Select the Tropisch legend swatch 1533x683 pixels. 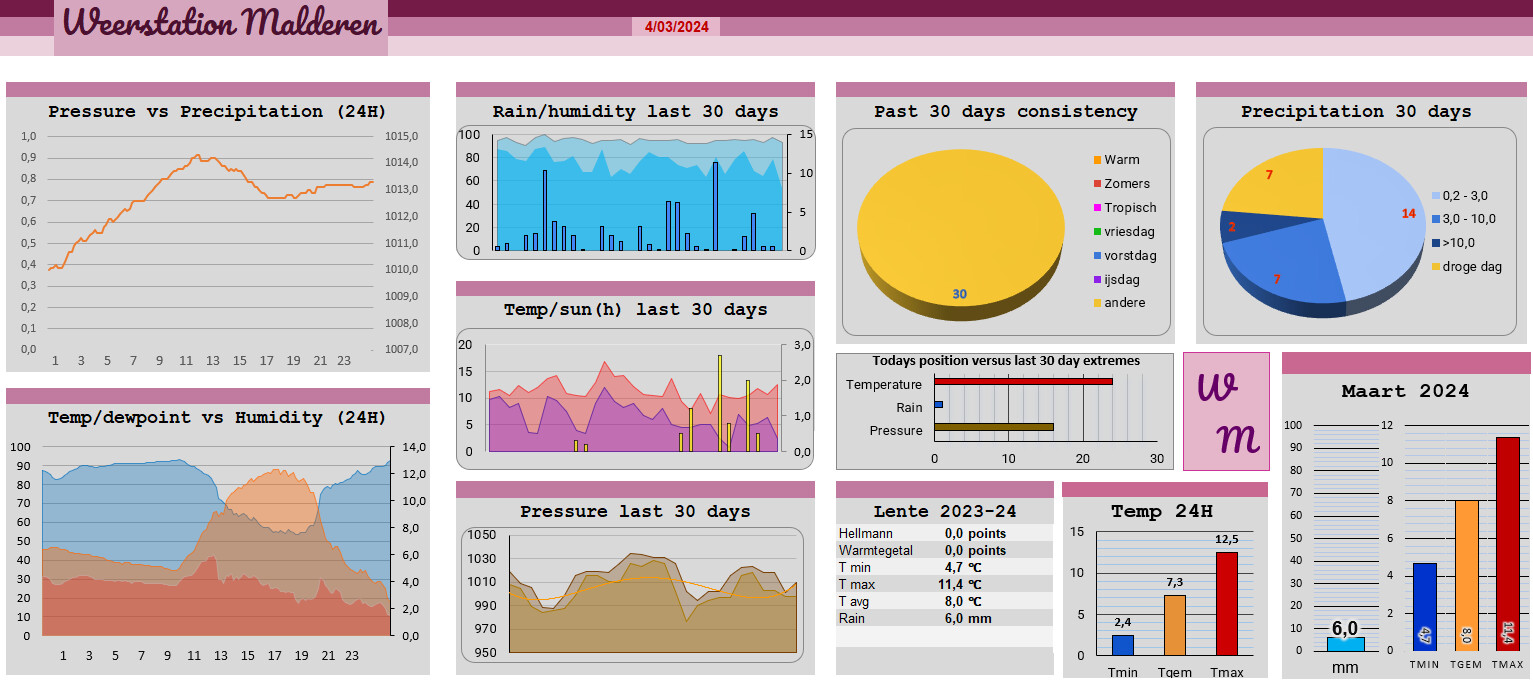pyautogui.click(x=1097, y=208)
